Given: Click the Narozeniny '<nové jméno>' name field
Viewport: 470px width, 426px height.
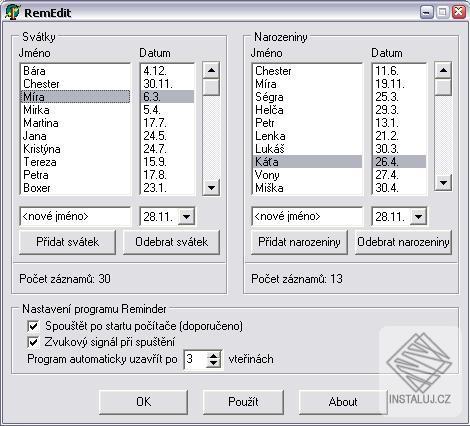Looking at the screenshot, I should (x=307, y=217).
